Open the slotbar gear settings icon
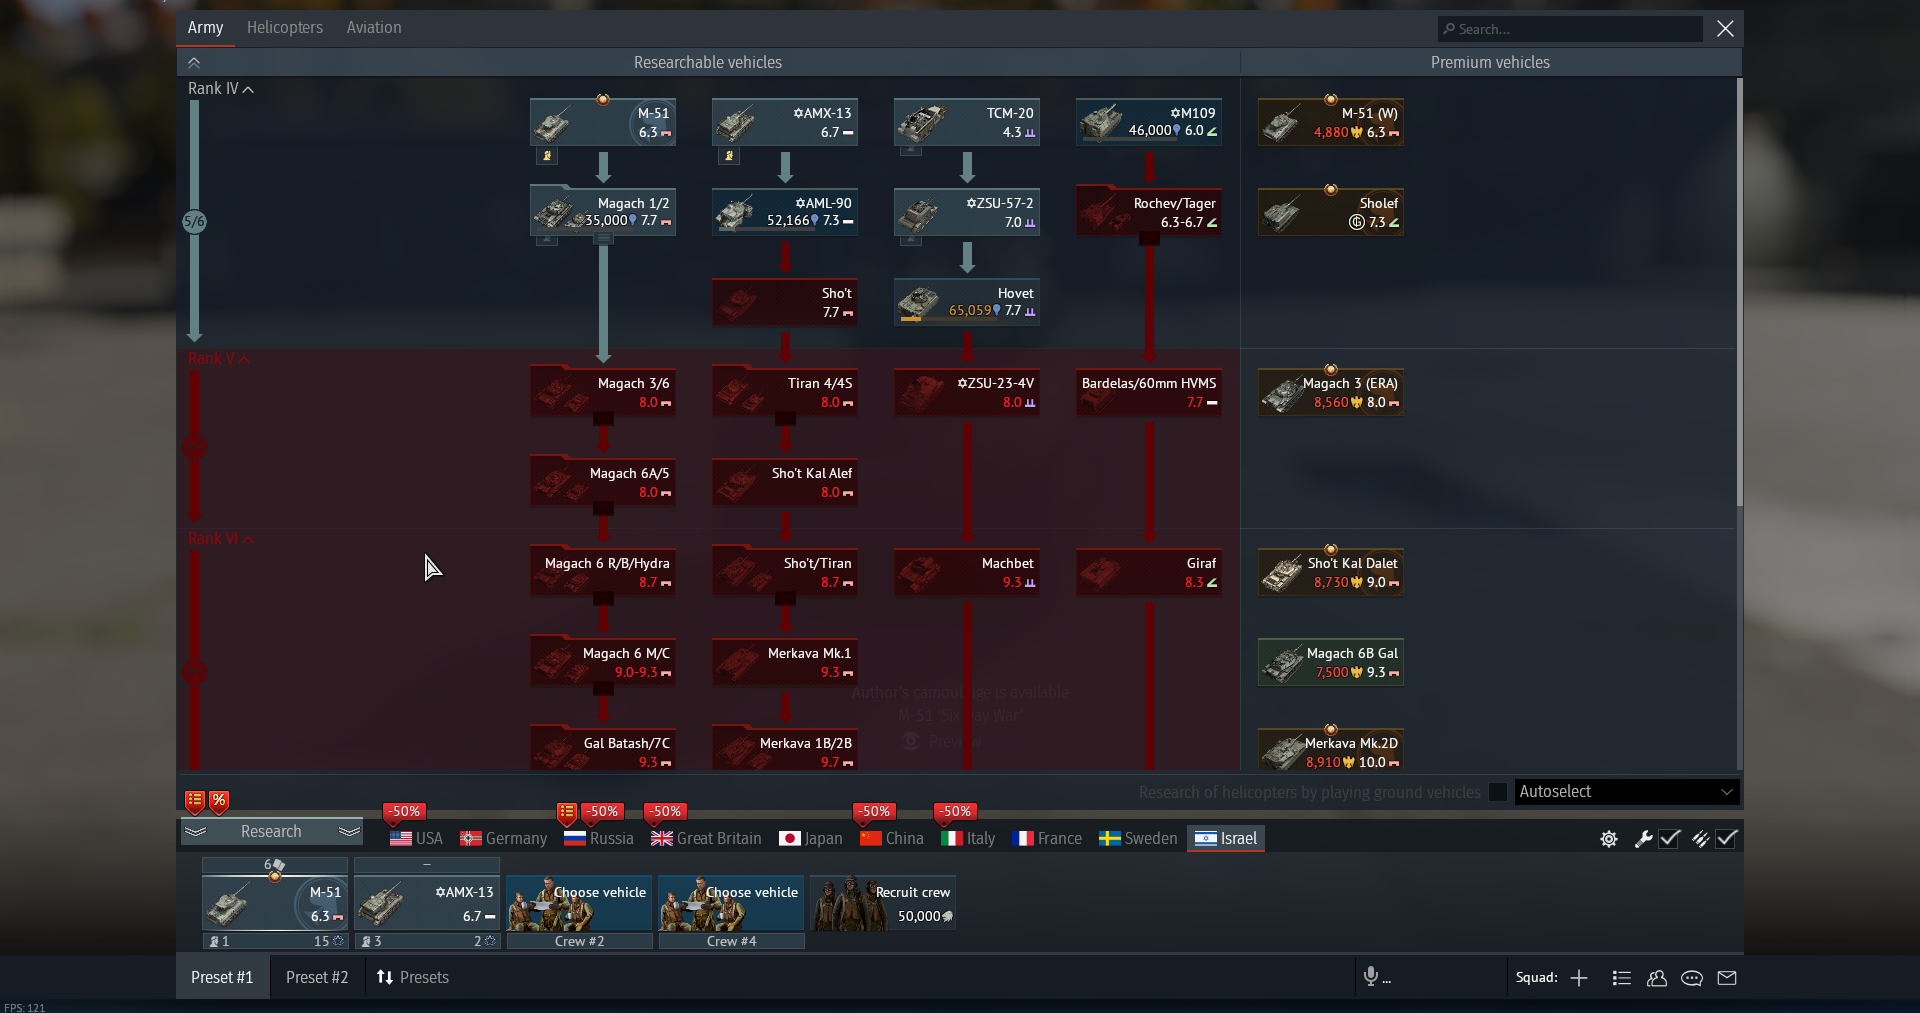The height and width of the screenshot is (1013, 1920). (x=1608, y=839)
